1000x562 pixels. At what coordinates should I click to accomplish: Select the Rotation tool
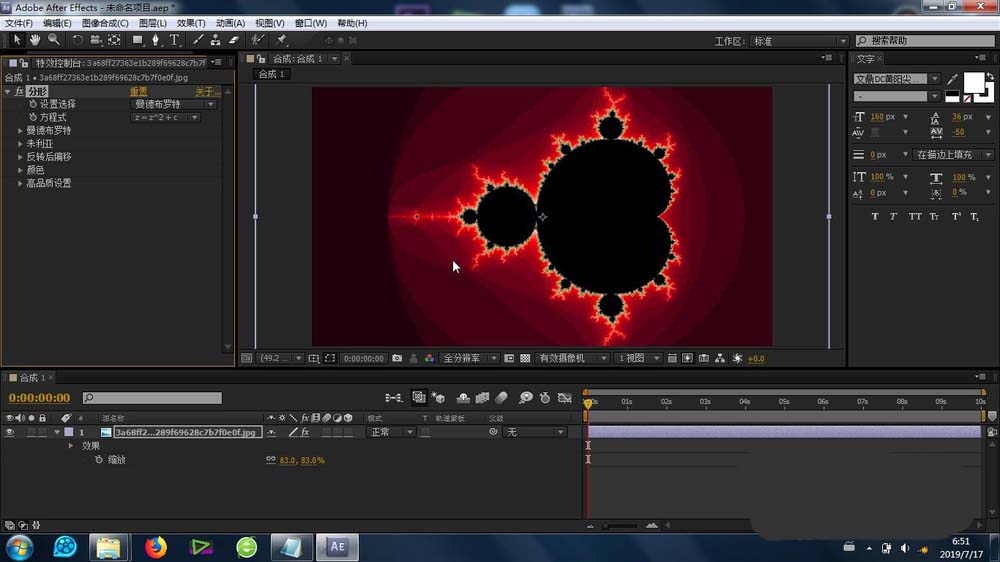pos(77,40)
